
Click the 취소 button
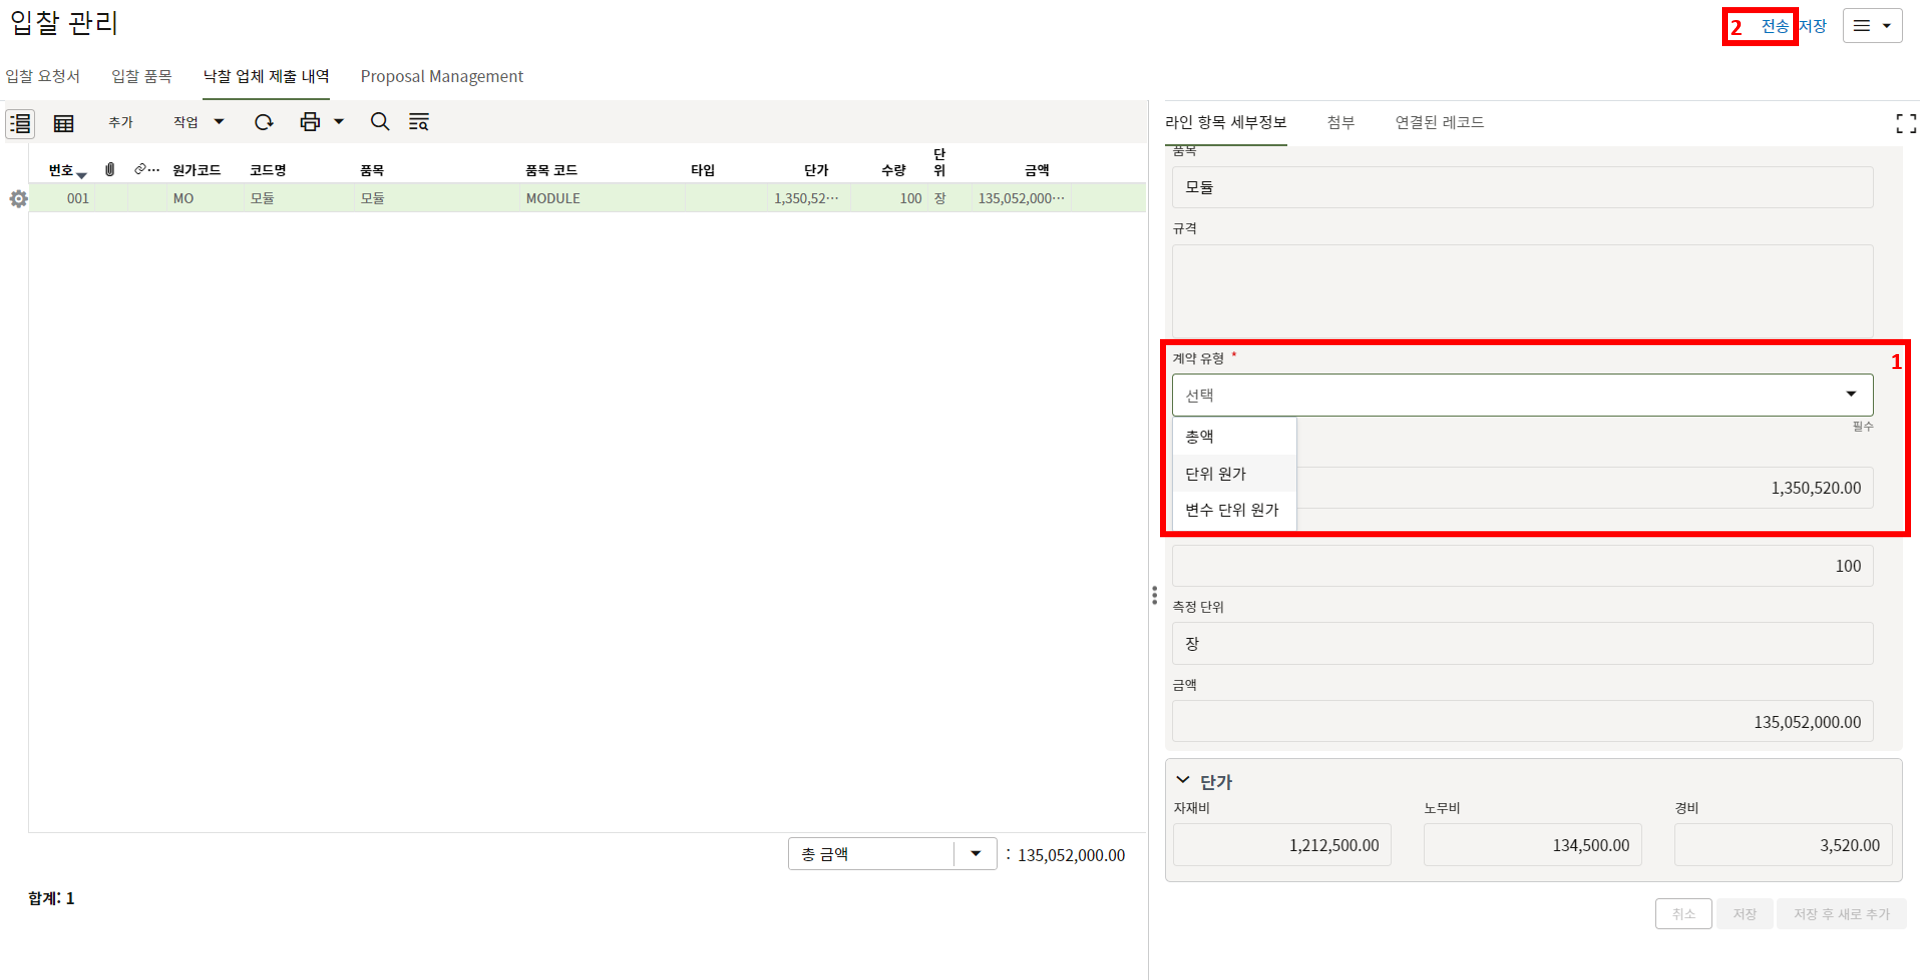(1683, 914)
